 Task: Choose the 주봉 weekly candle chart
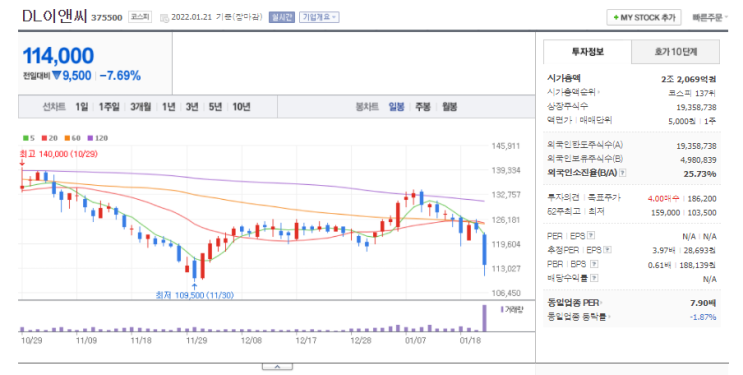tap(423, 107)
